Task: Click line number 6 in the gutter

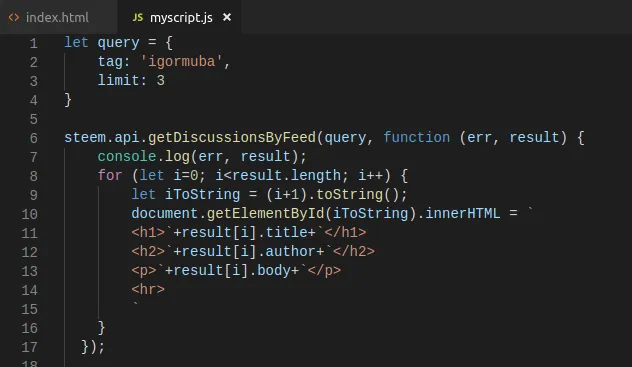Action: pyautogui.click(x=33, y=139)
